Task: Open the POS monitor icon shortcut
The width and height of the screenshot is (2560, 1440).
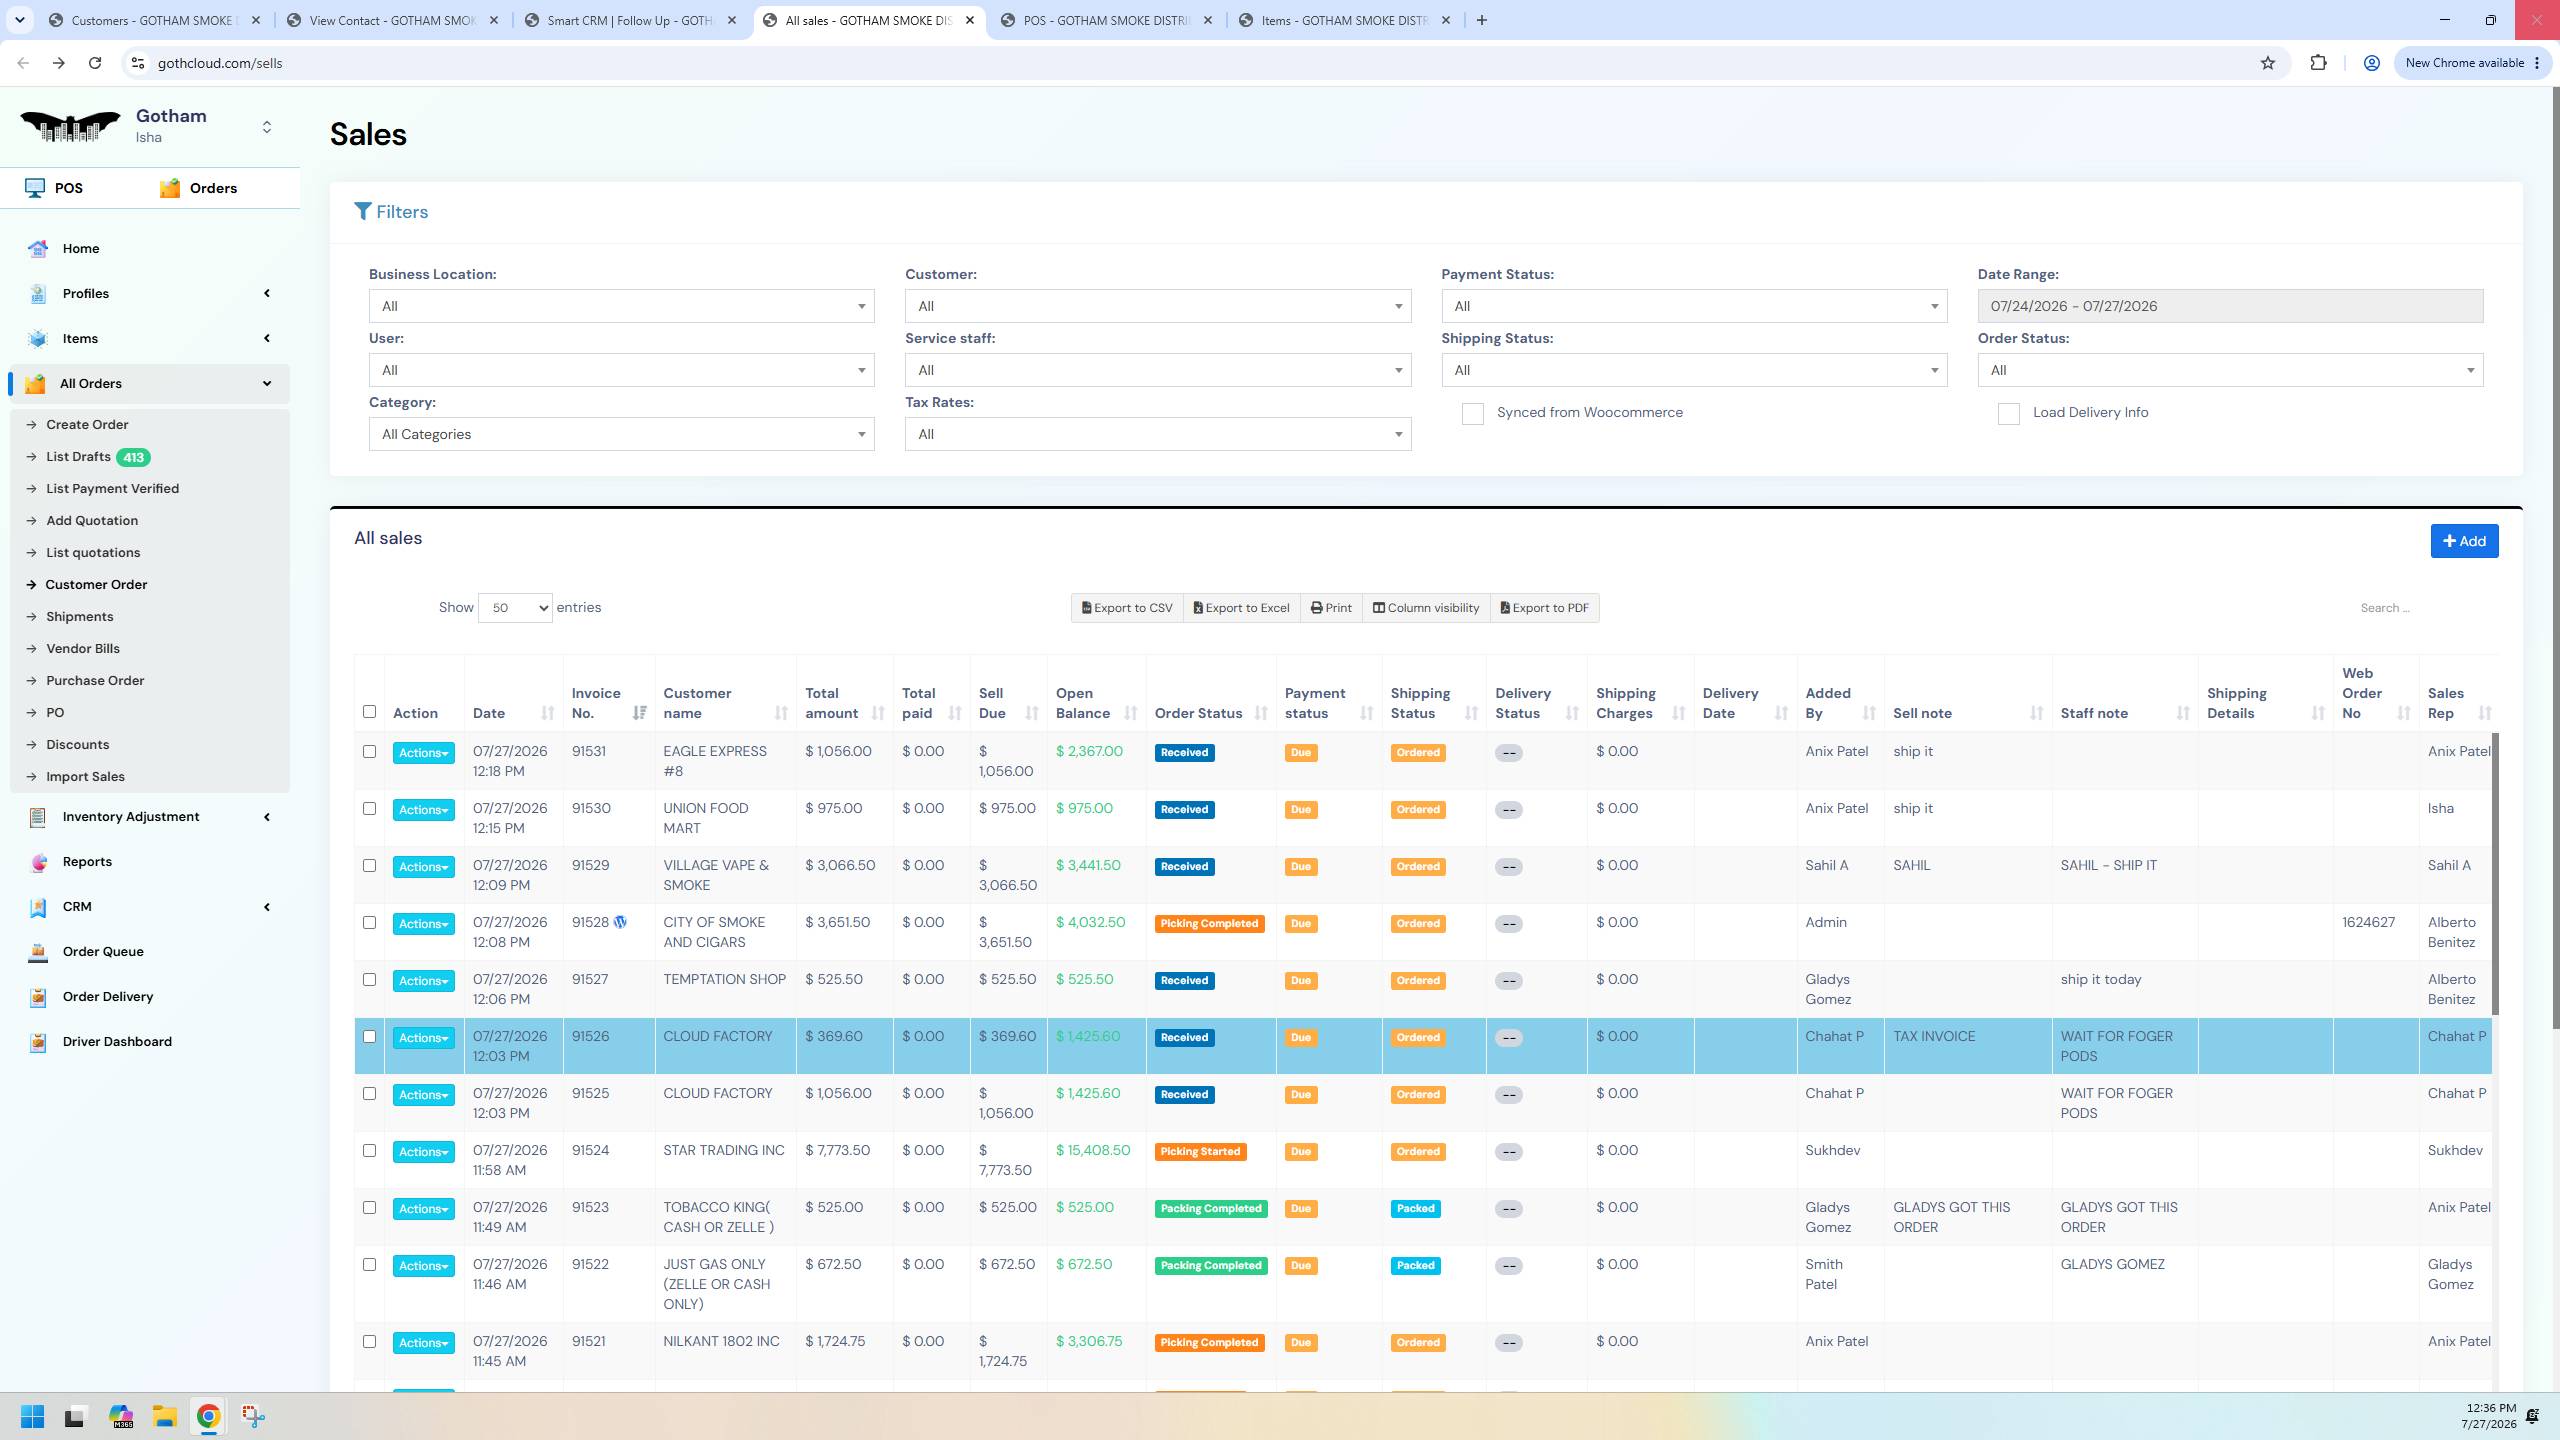Action: 35,188
